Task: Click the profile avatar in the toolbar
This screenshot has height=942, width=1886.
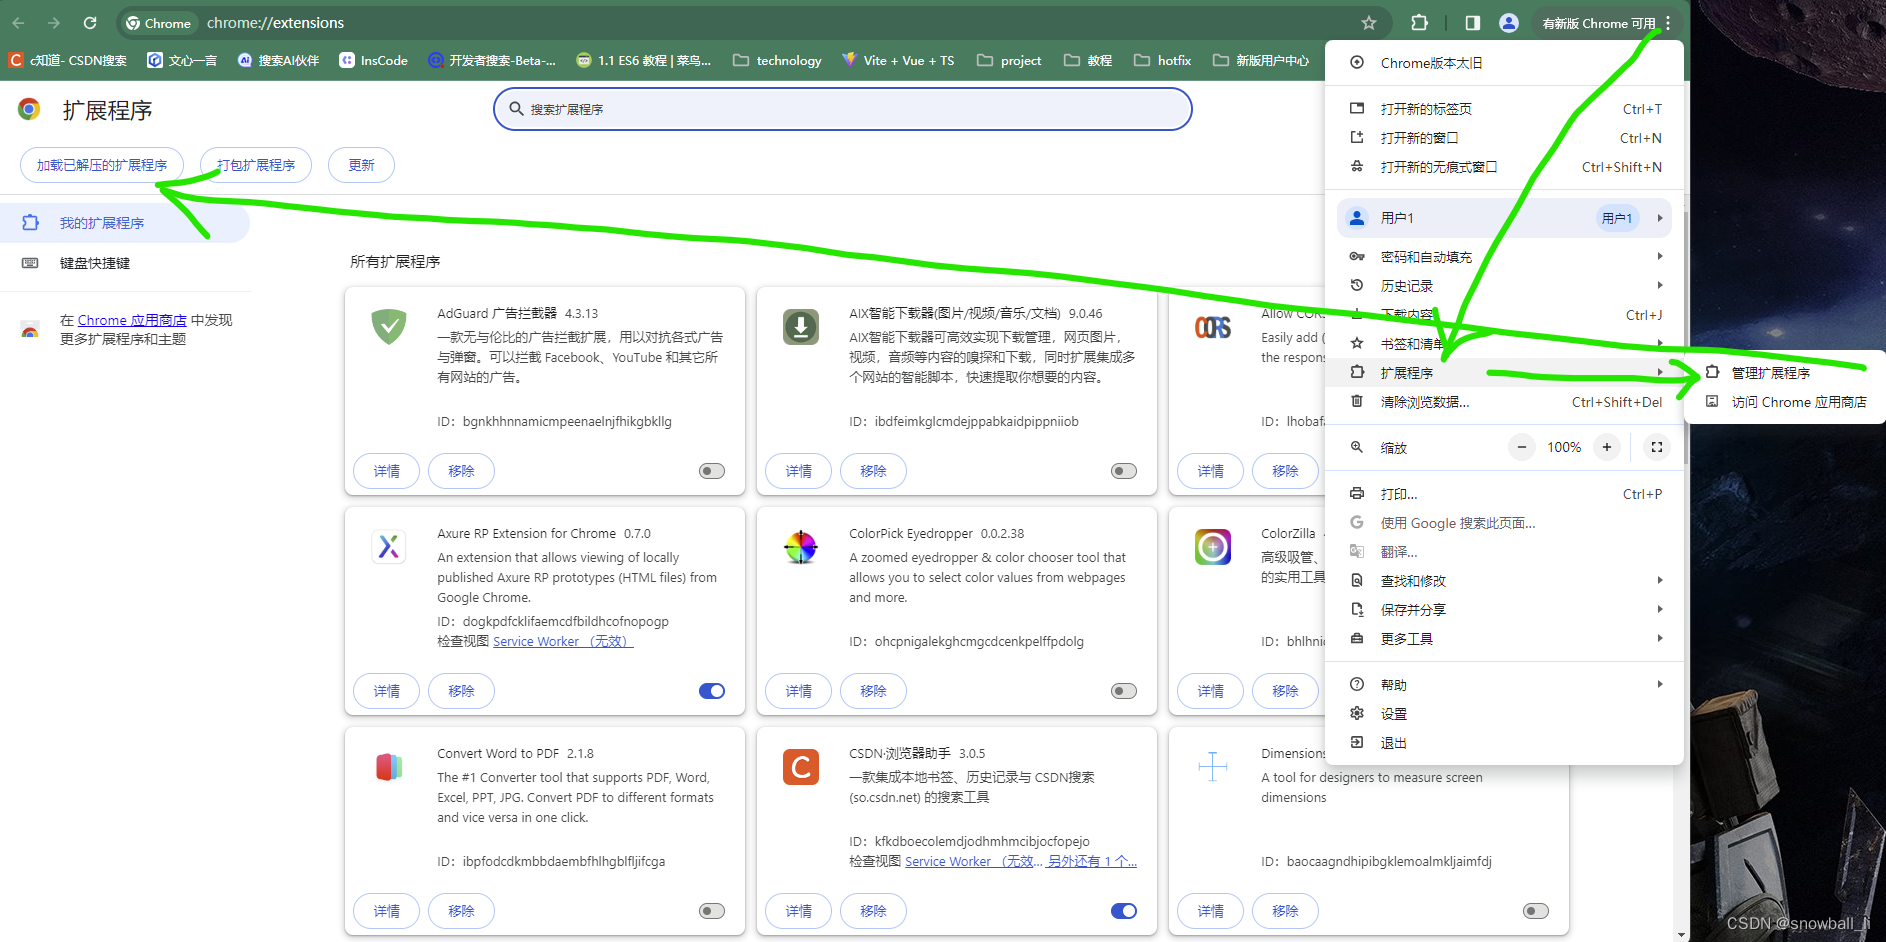Action: tap(1509, 22)
